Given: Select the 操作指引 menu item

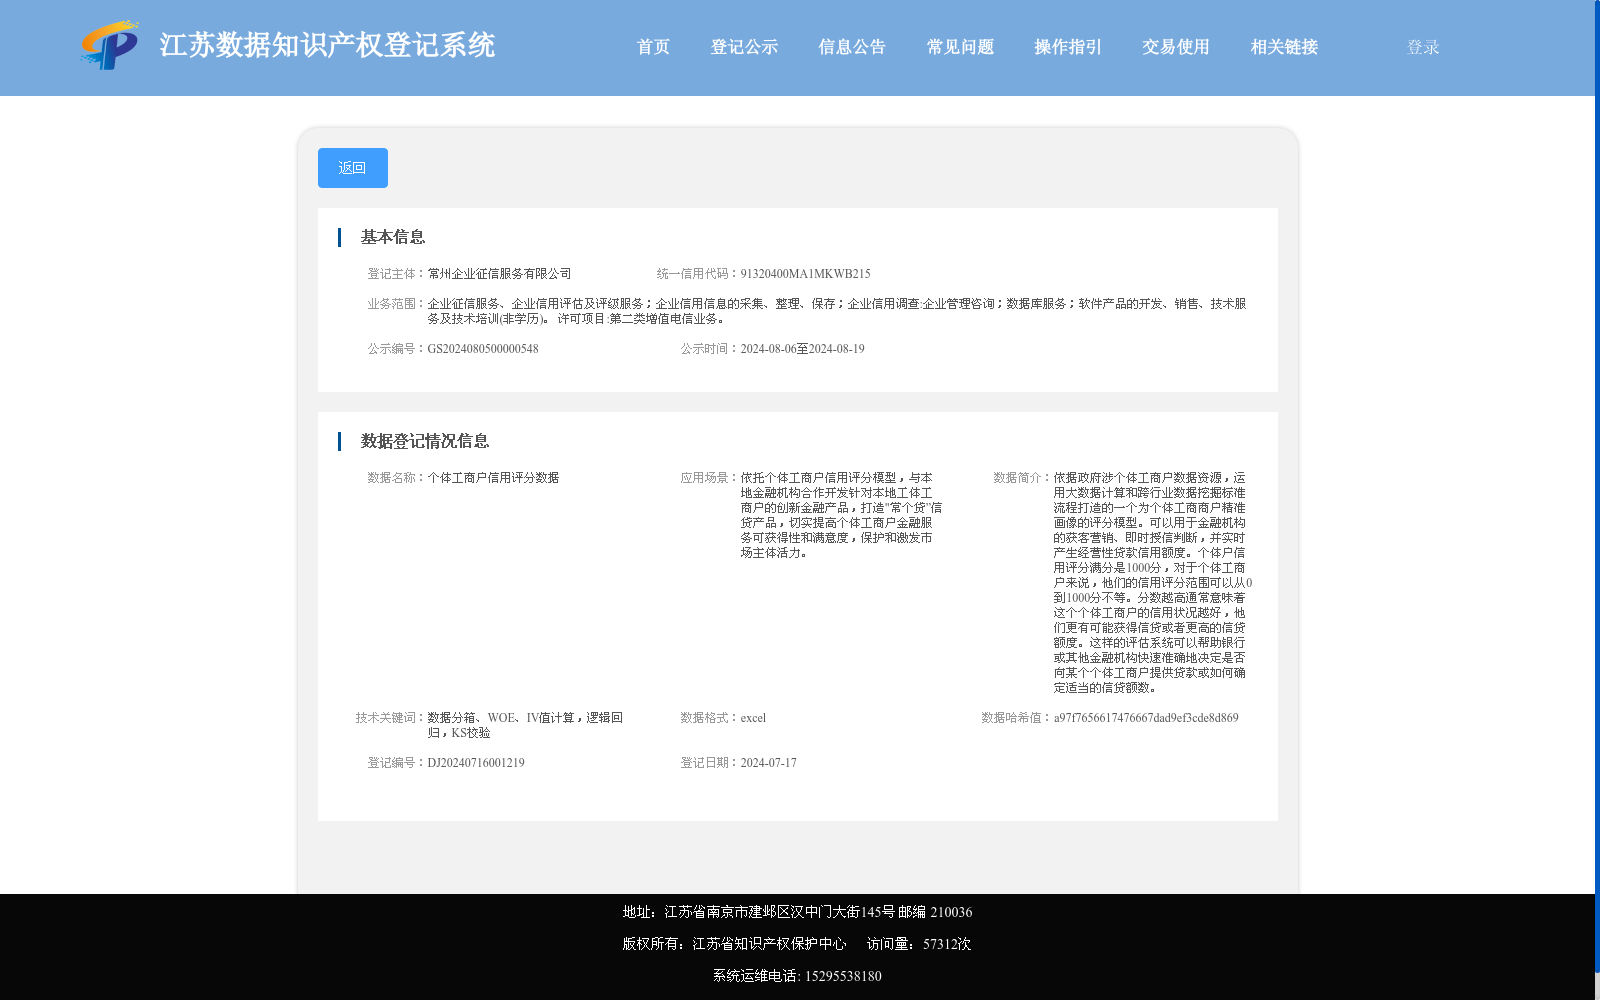Looking at the screenshot, I should coord(1068,47).
